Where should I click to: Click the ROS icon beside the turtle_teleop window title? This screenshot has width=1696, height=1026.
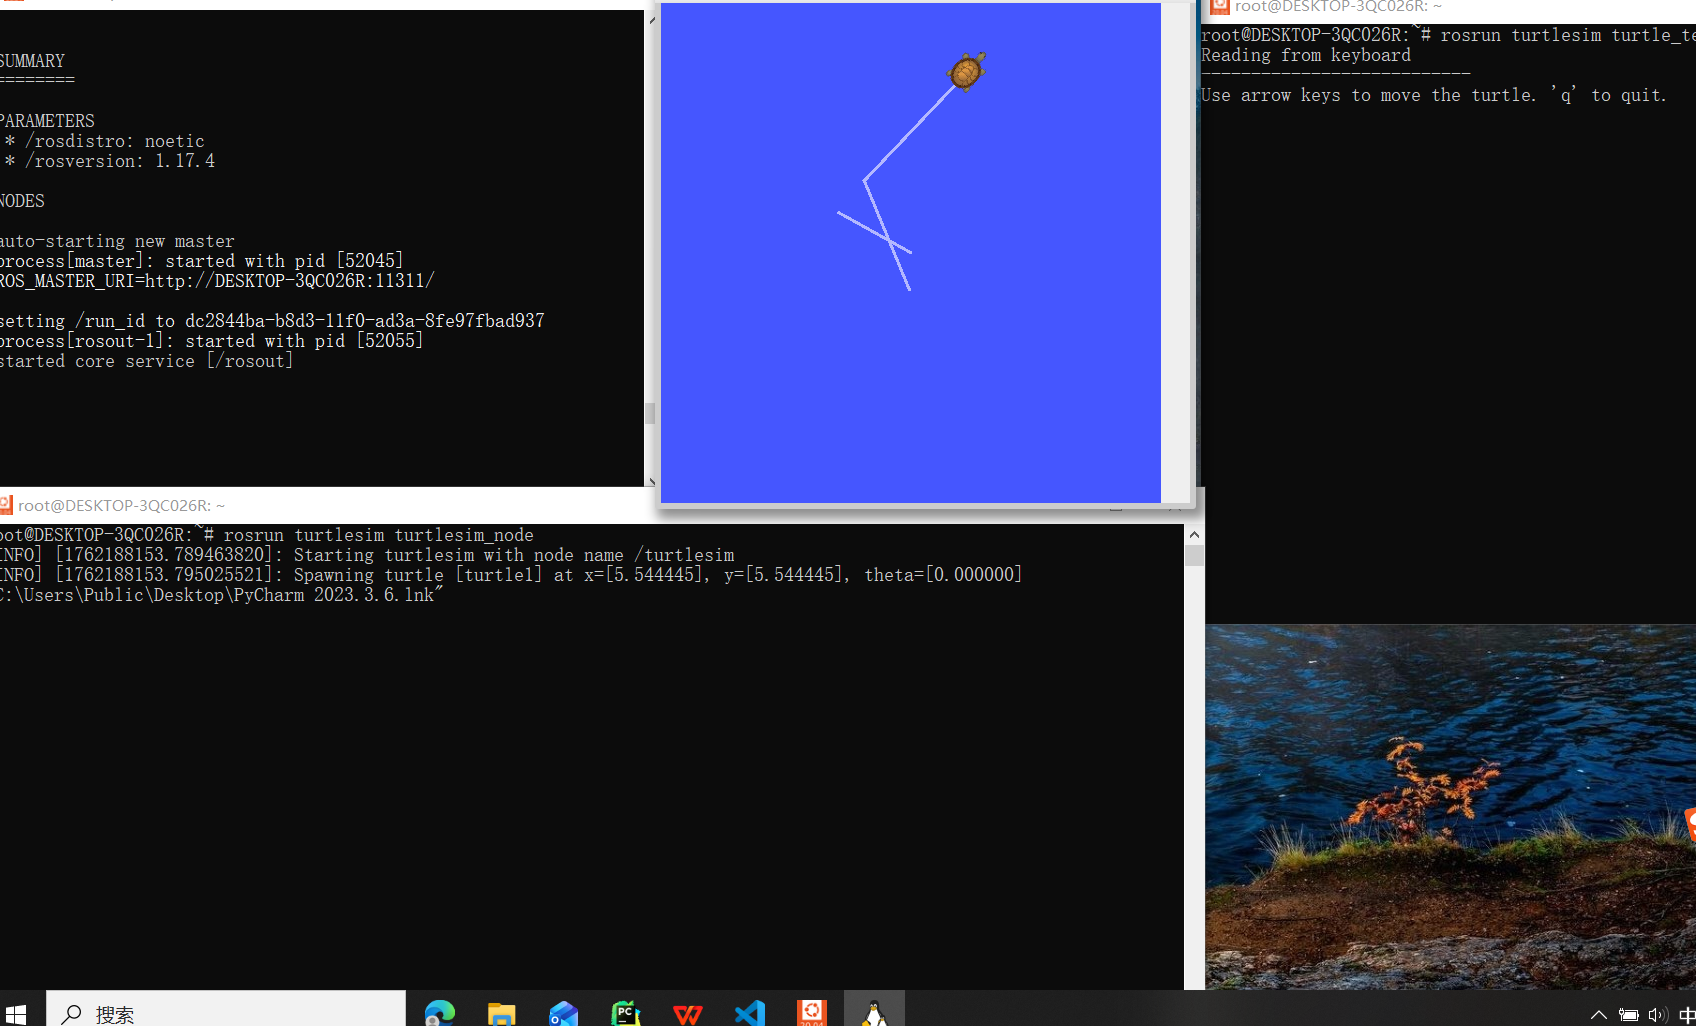1219,7
